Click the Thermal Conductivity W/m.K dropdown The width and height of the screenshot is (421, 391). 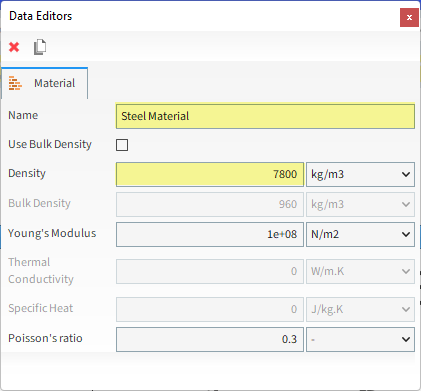[x=360, y=271]
